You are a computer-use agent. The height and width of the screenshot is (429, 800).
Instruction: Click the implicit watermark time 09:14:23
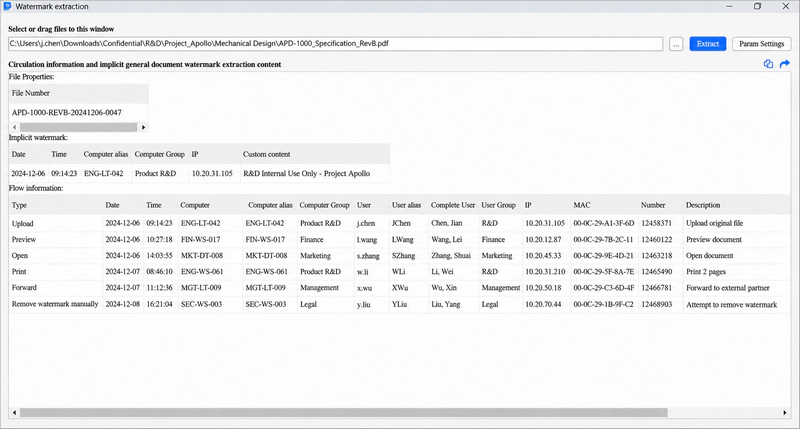[x=64, y=173]
